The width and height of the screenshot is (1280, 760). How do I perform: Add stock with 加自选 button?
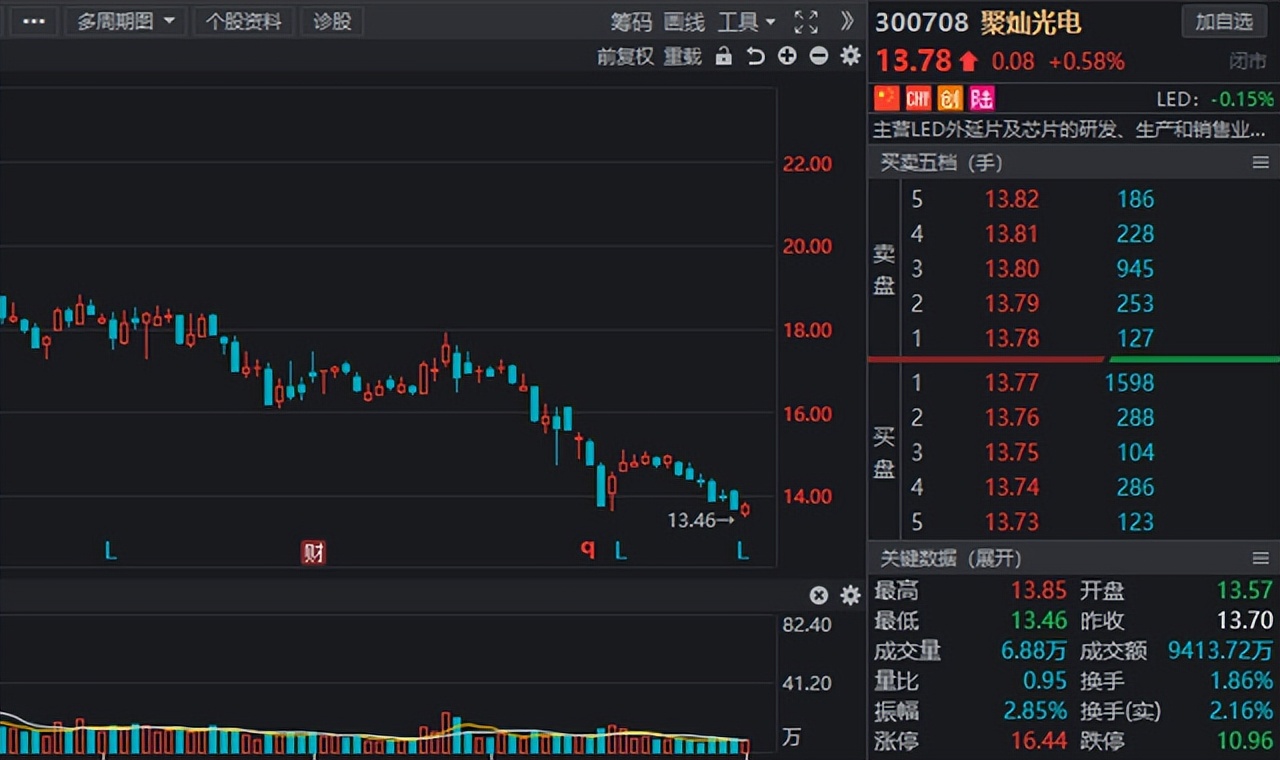(x=1224, y=22)
